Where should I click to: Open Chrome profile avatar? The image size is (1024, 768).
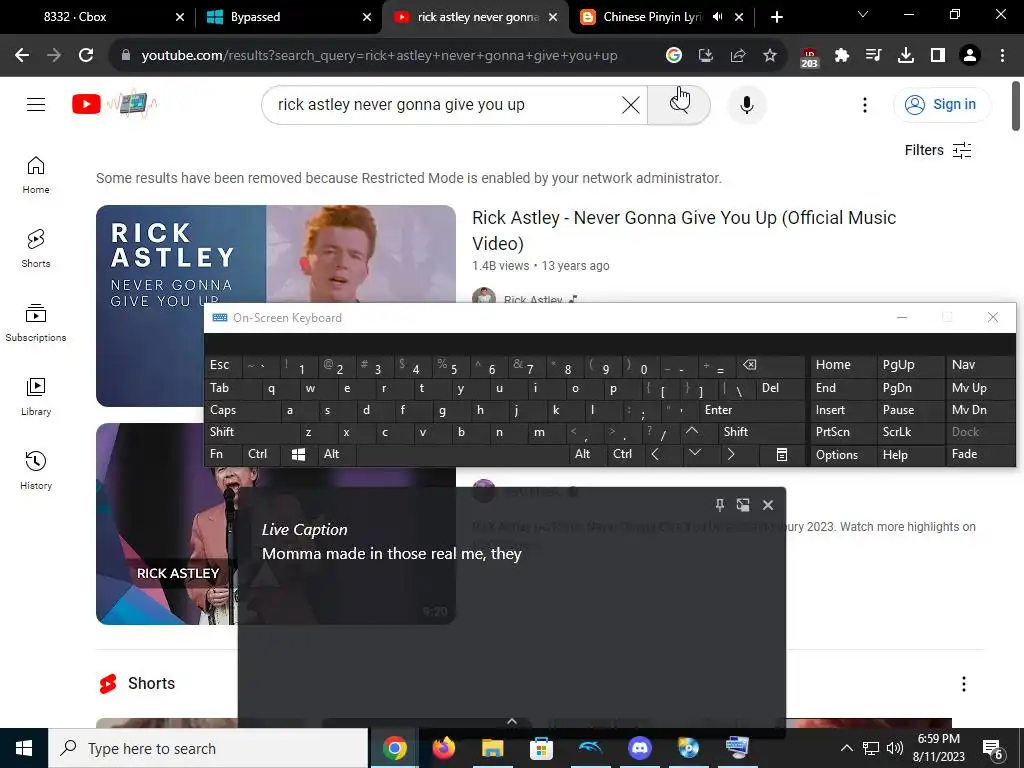(x=970, y=56)
